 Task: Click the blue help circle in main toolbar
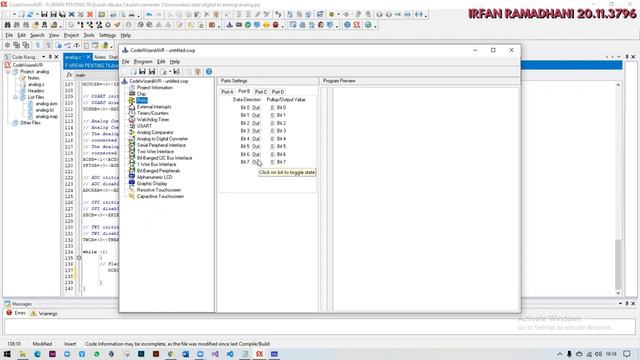pyautogui.click(x=347, y=25)
